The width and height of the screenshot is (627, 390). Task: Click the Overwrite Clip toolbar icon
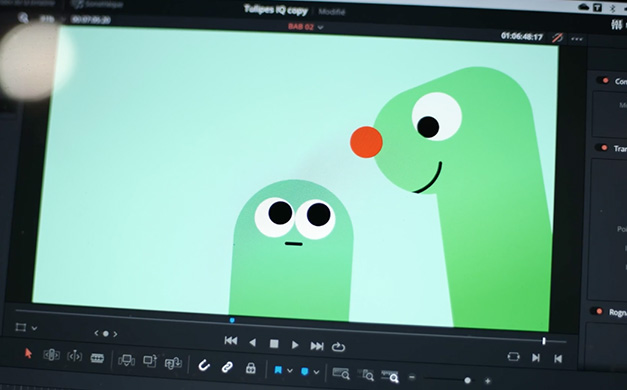click(x=150, y=361)
